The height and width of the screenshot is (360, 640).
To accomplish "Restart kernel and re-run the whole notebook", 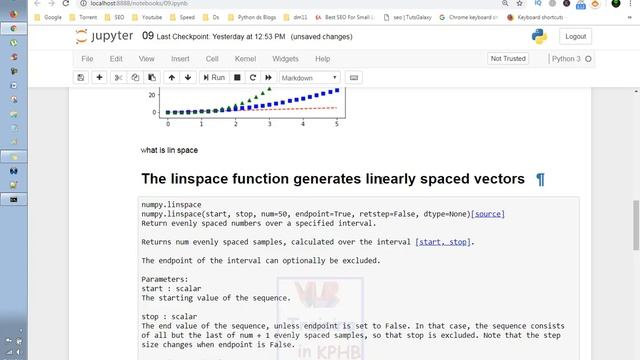I will [268, 78].
